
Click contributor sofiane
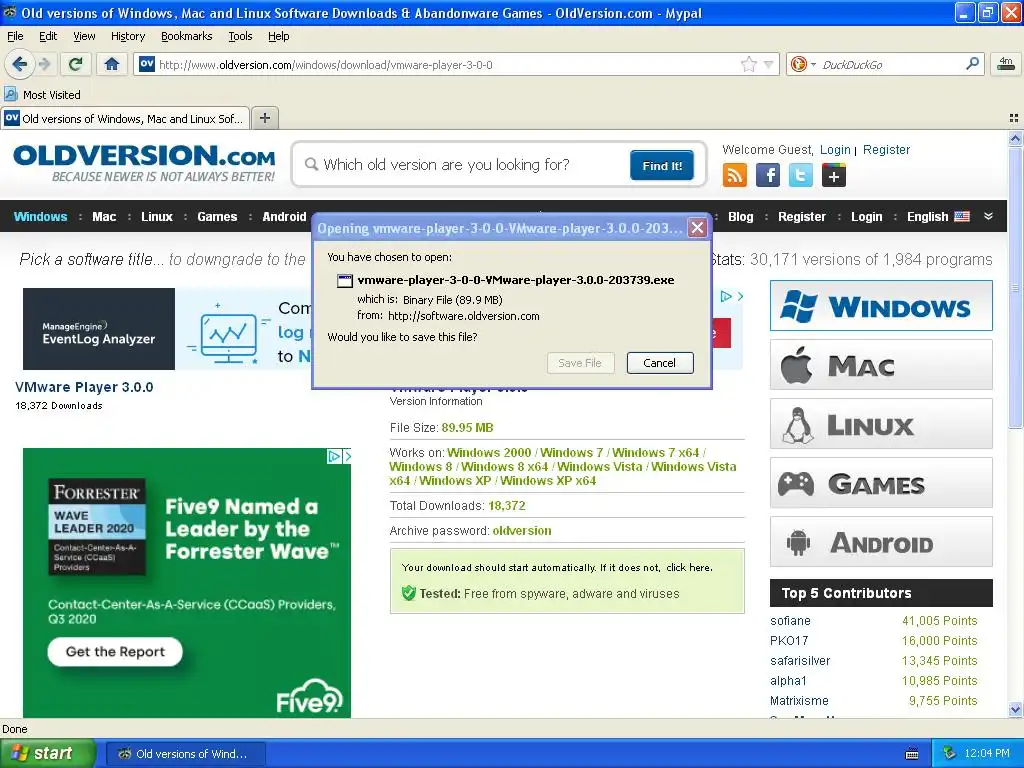[790, 620]
